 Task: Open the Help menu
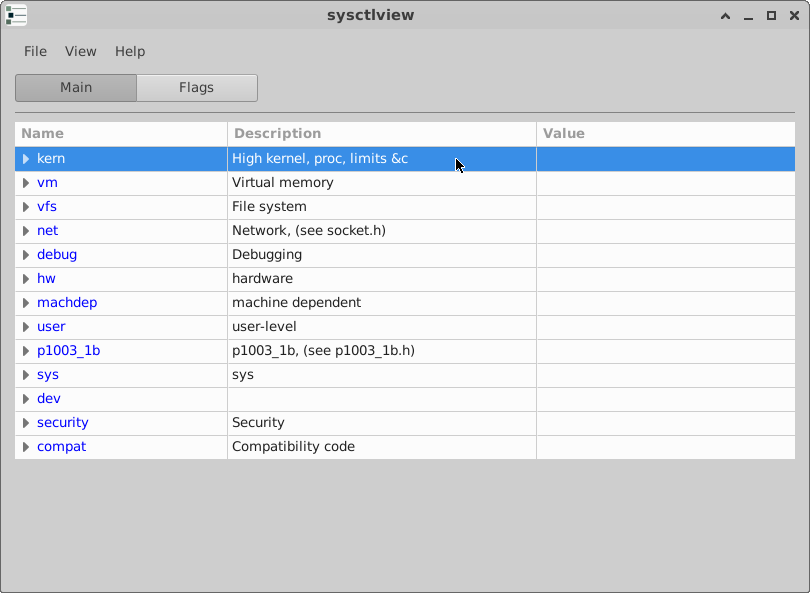click(x=130, y=52)
